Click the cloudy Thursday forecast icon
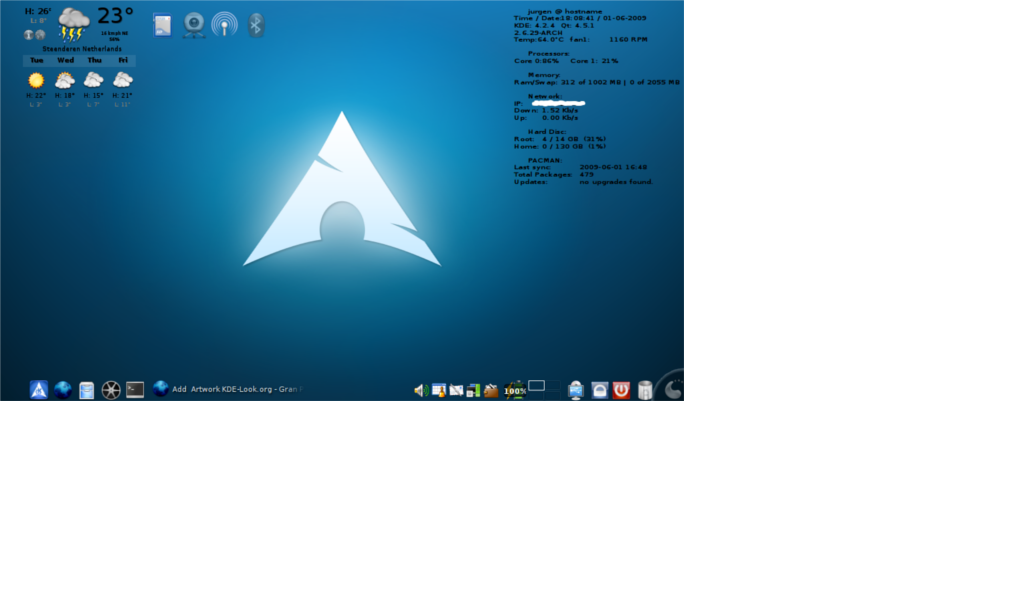The image size is (1024, 600). 93,80
